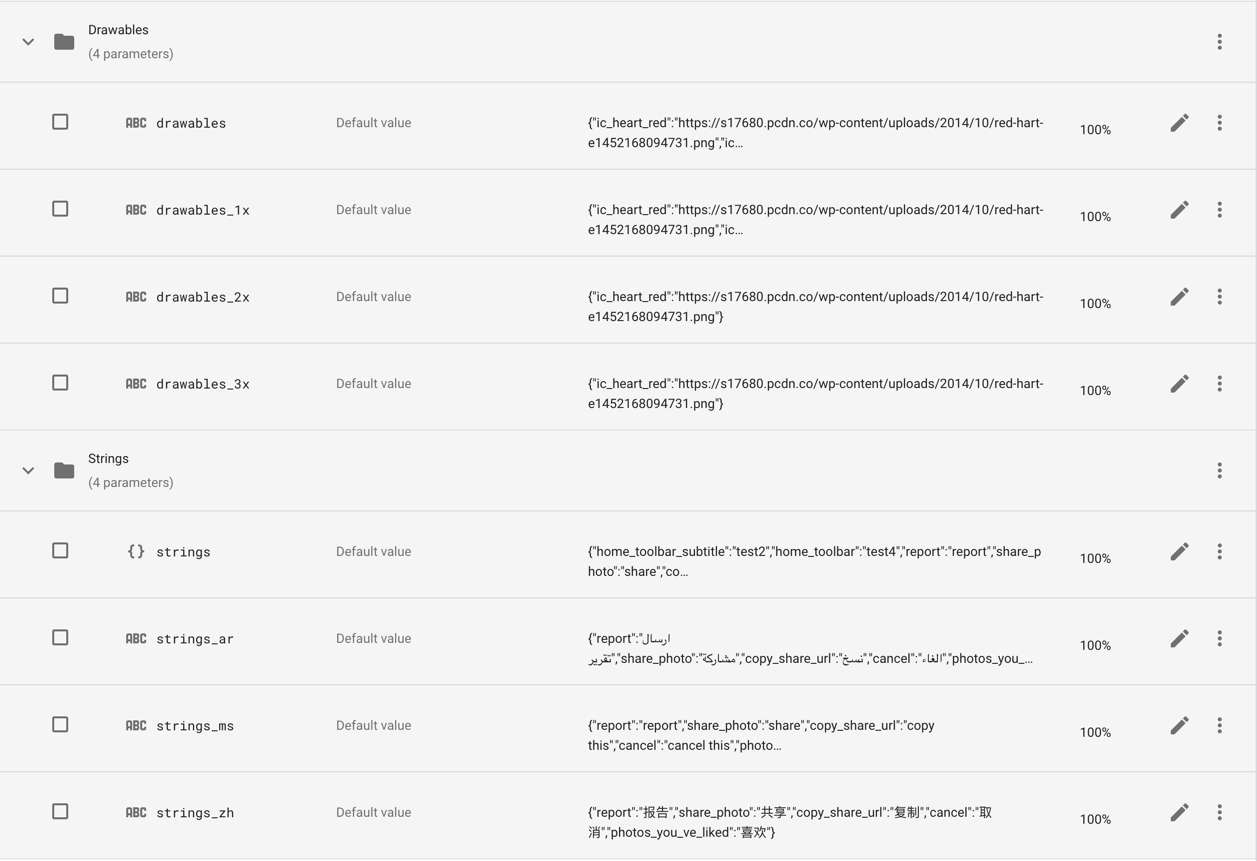The image size is (1257, 861).
Task: Collapse the Strings group chevron
Action: coord(28,471)
